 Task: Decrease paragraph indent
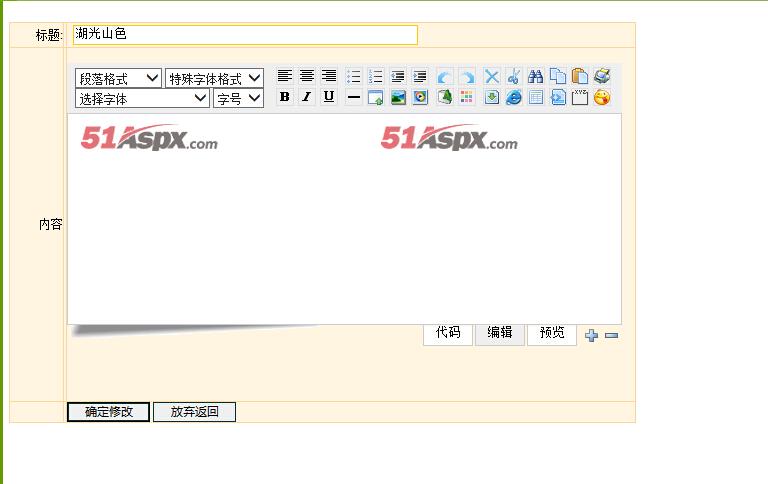point(398,76)
